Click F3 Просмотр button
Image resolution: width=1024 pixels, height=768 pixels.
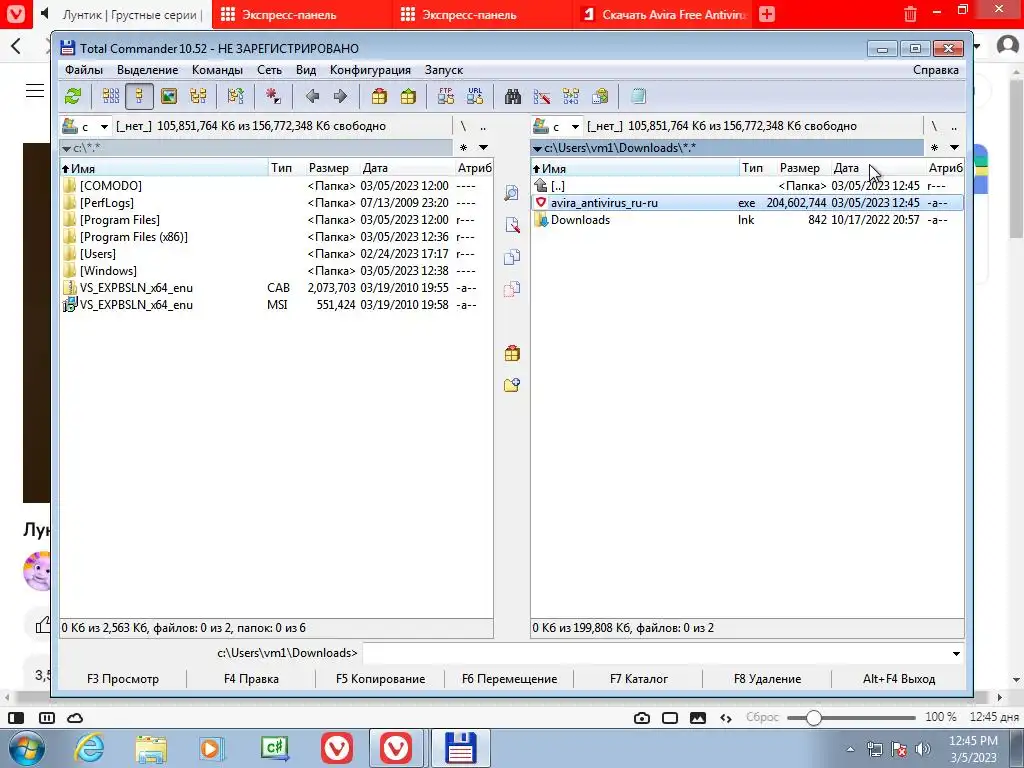[123, 679]
